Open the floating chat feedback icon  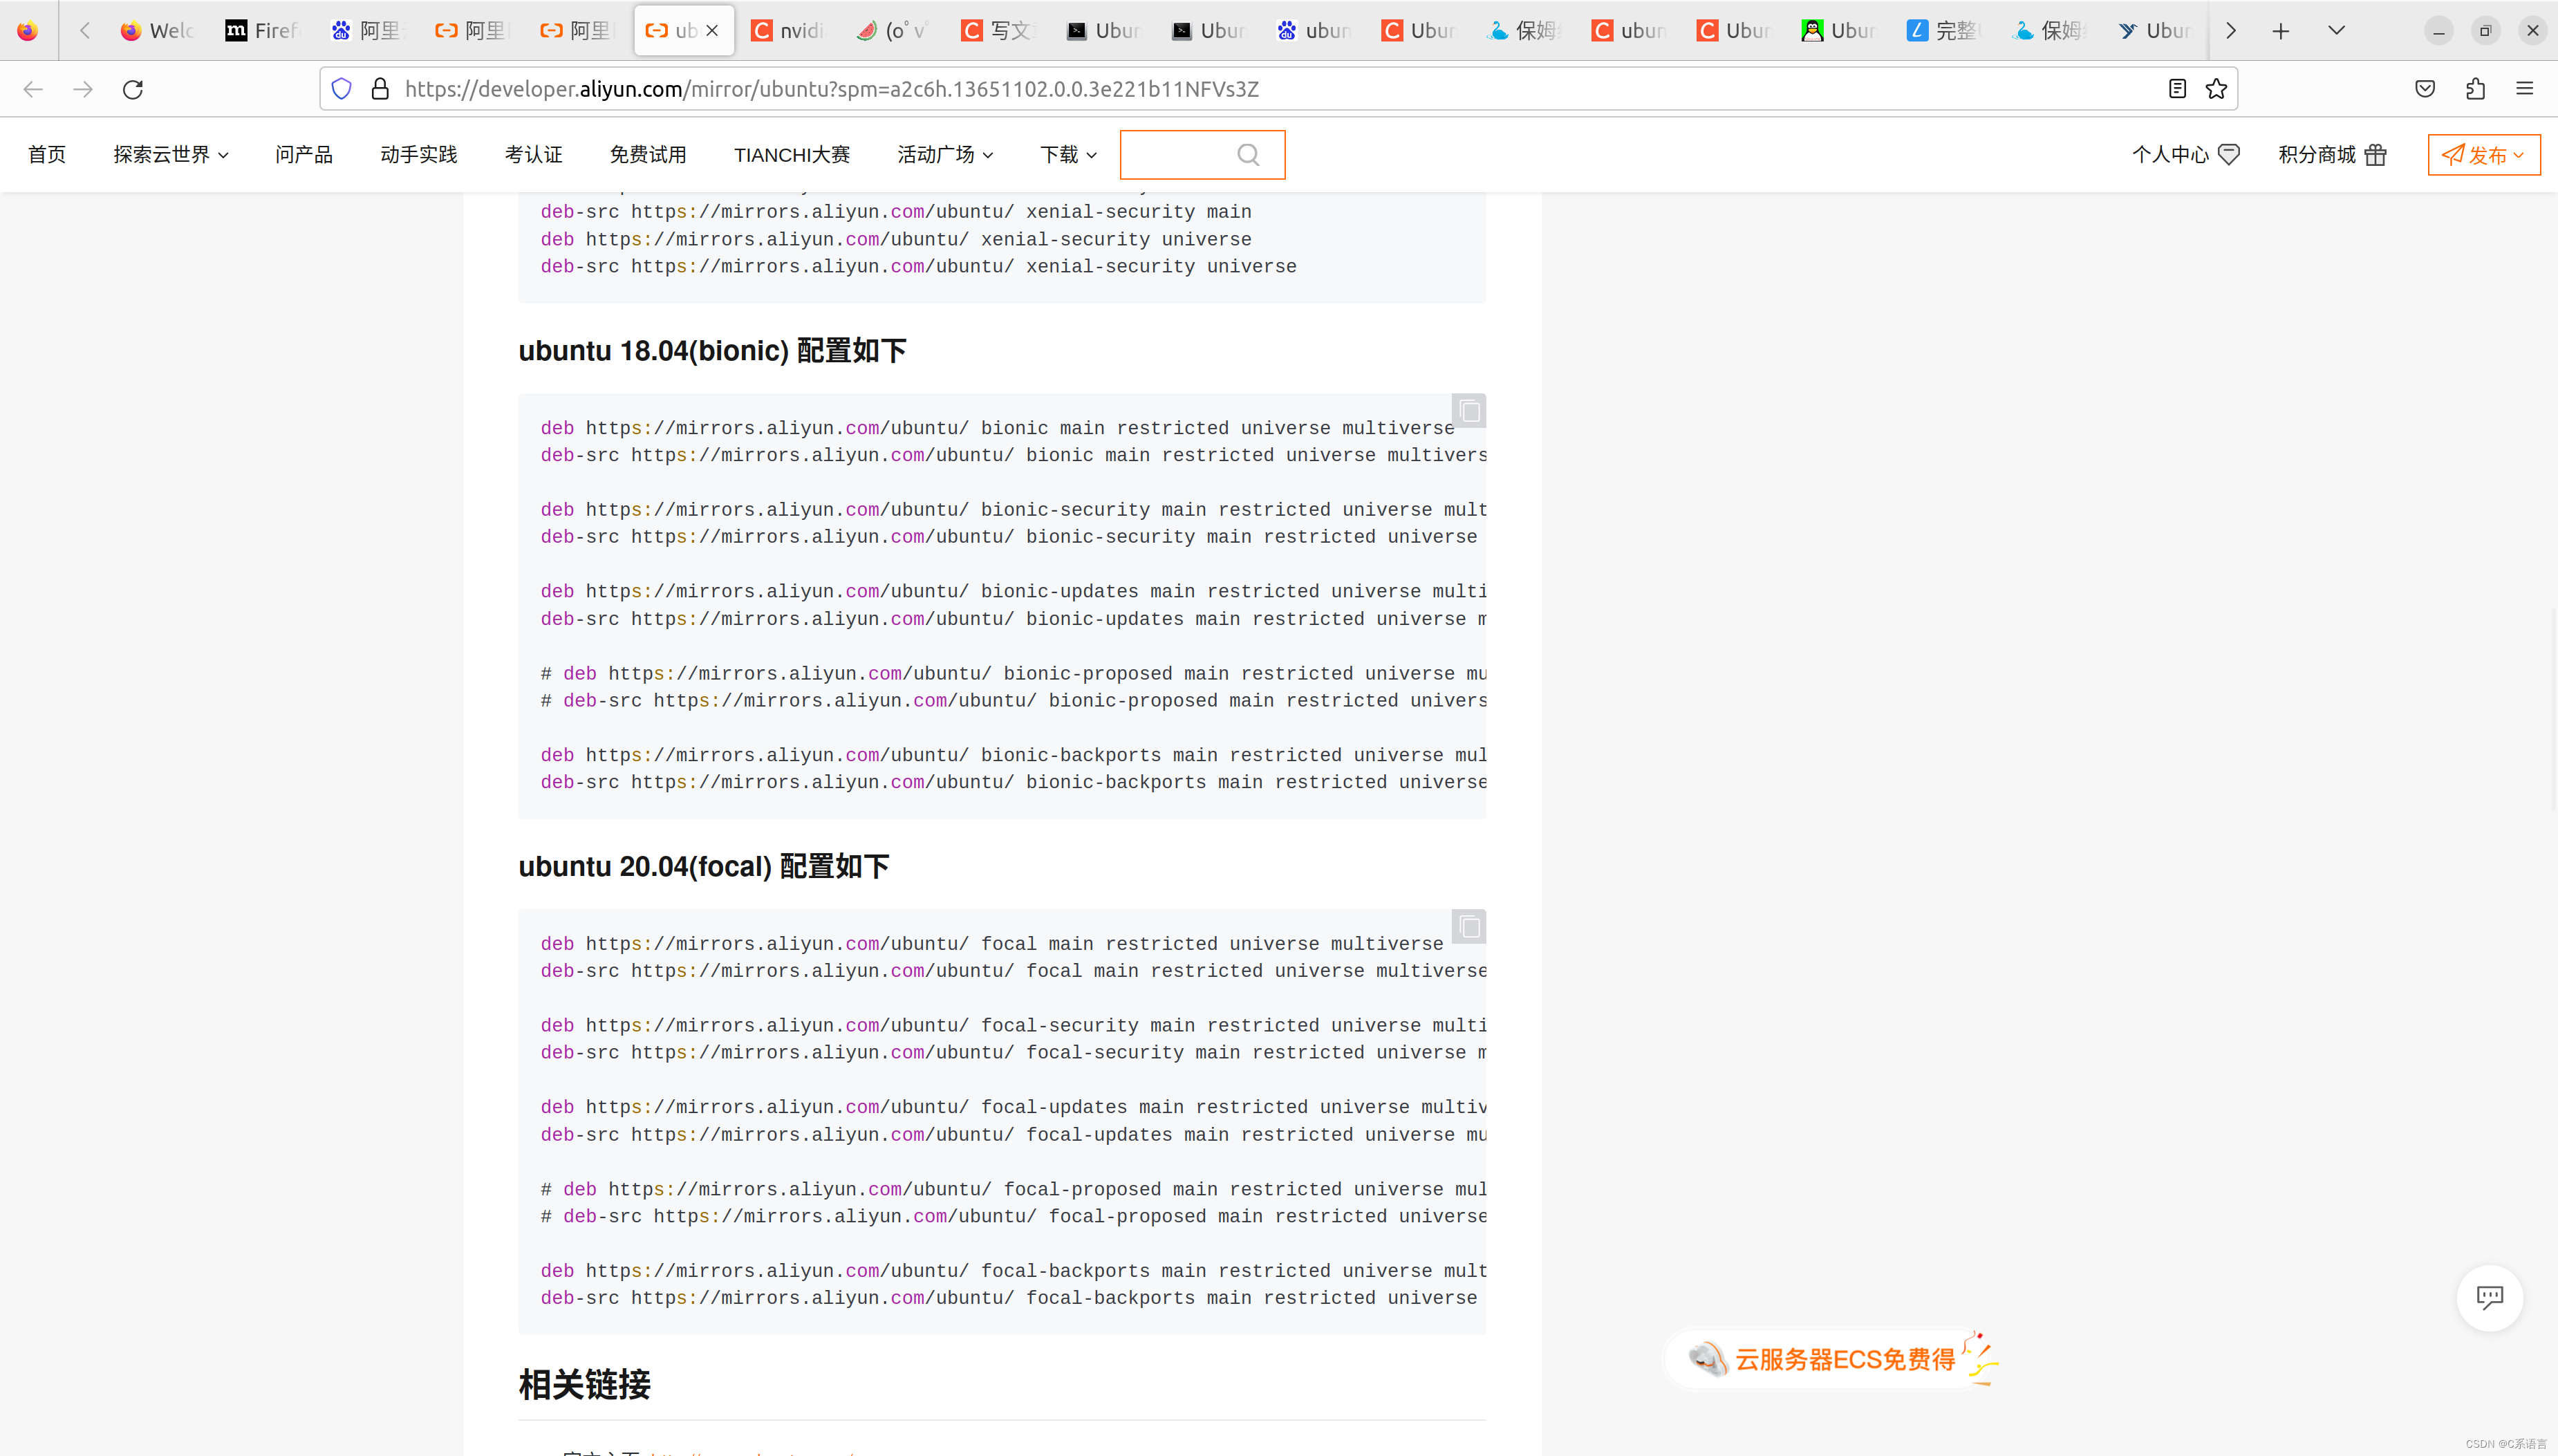[2489, 1298]
